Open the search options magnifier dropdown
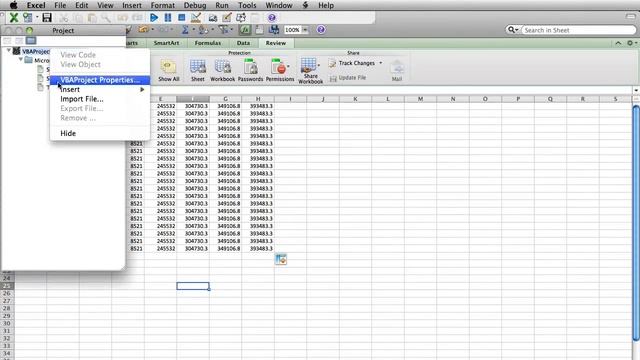 coord(512,30)
